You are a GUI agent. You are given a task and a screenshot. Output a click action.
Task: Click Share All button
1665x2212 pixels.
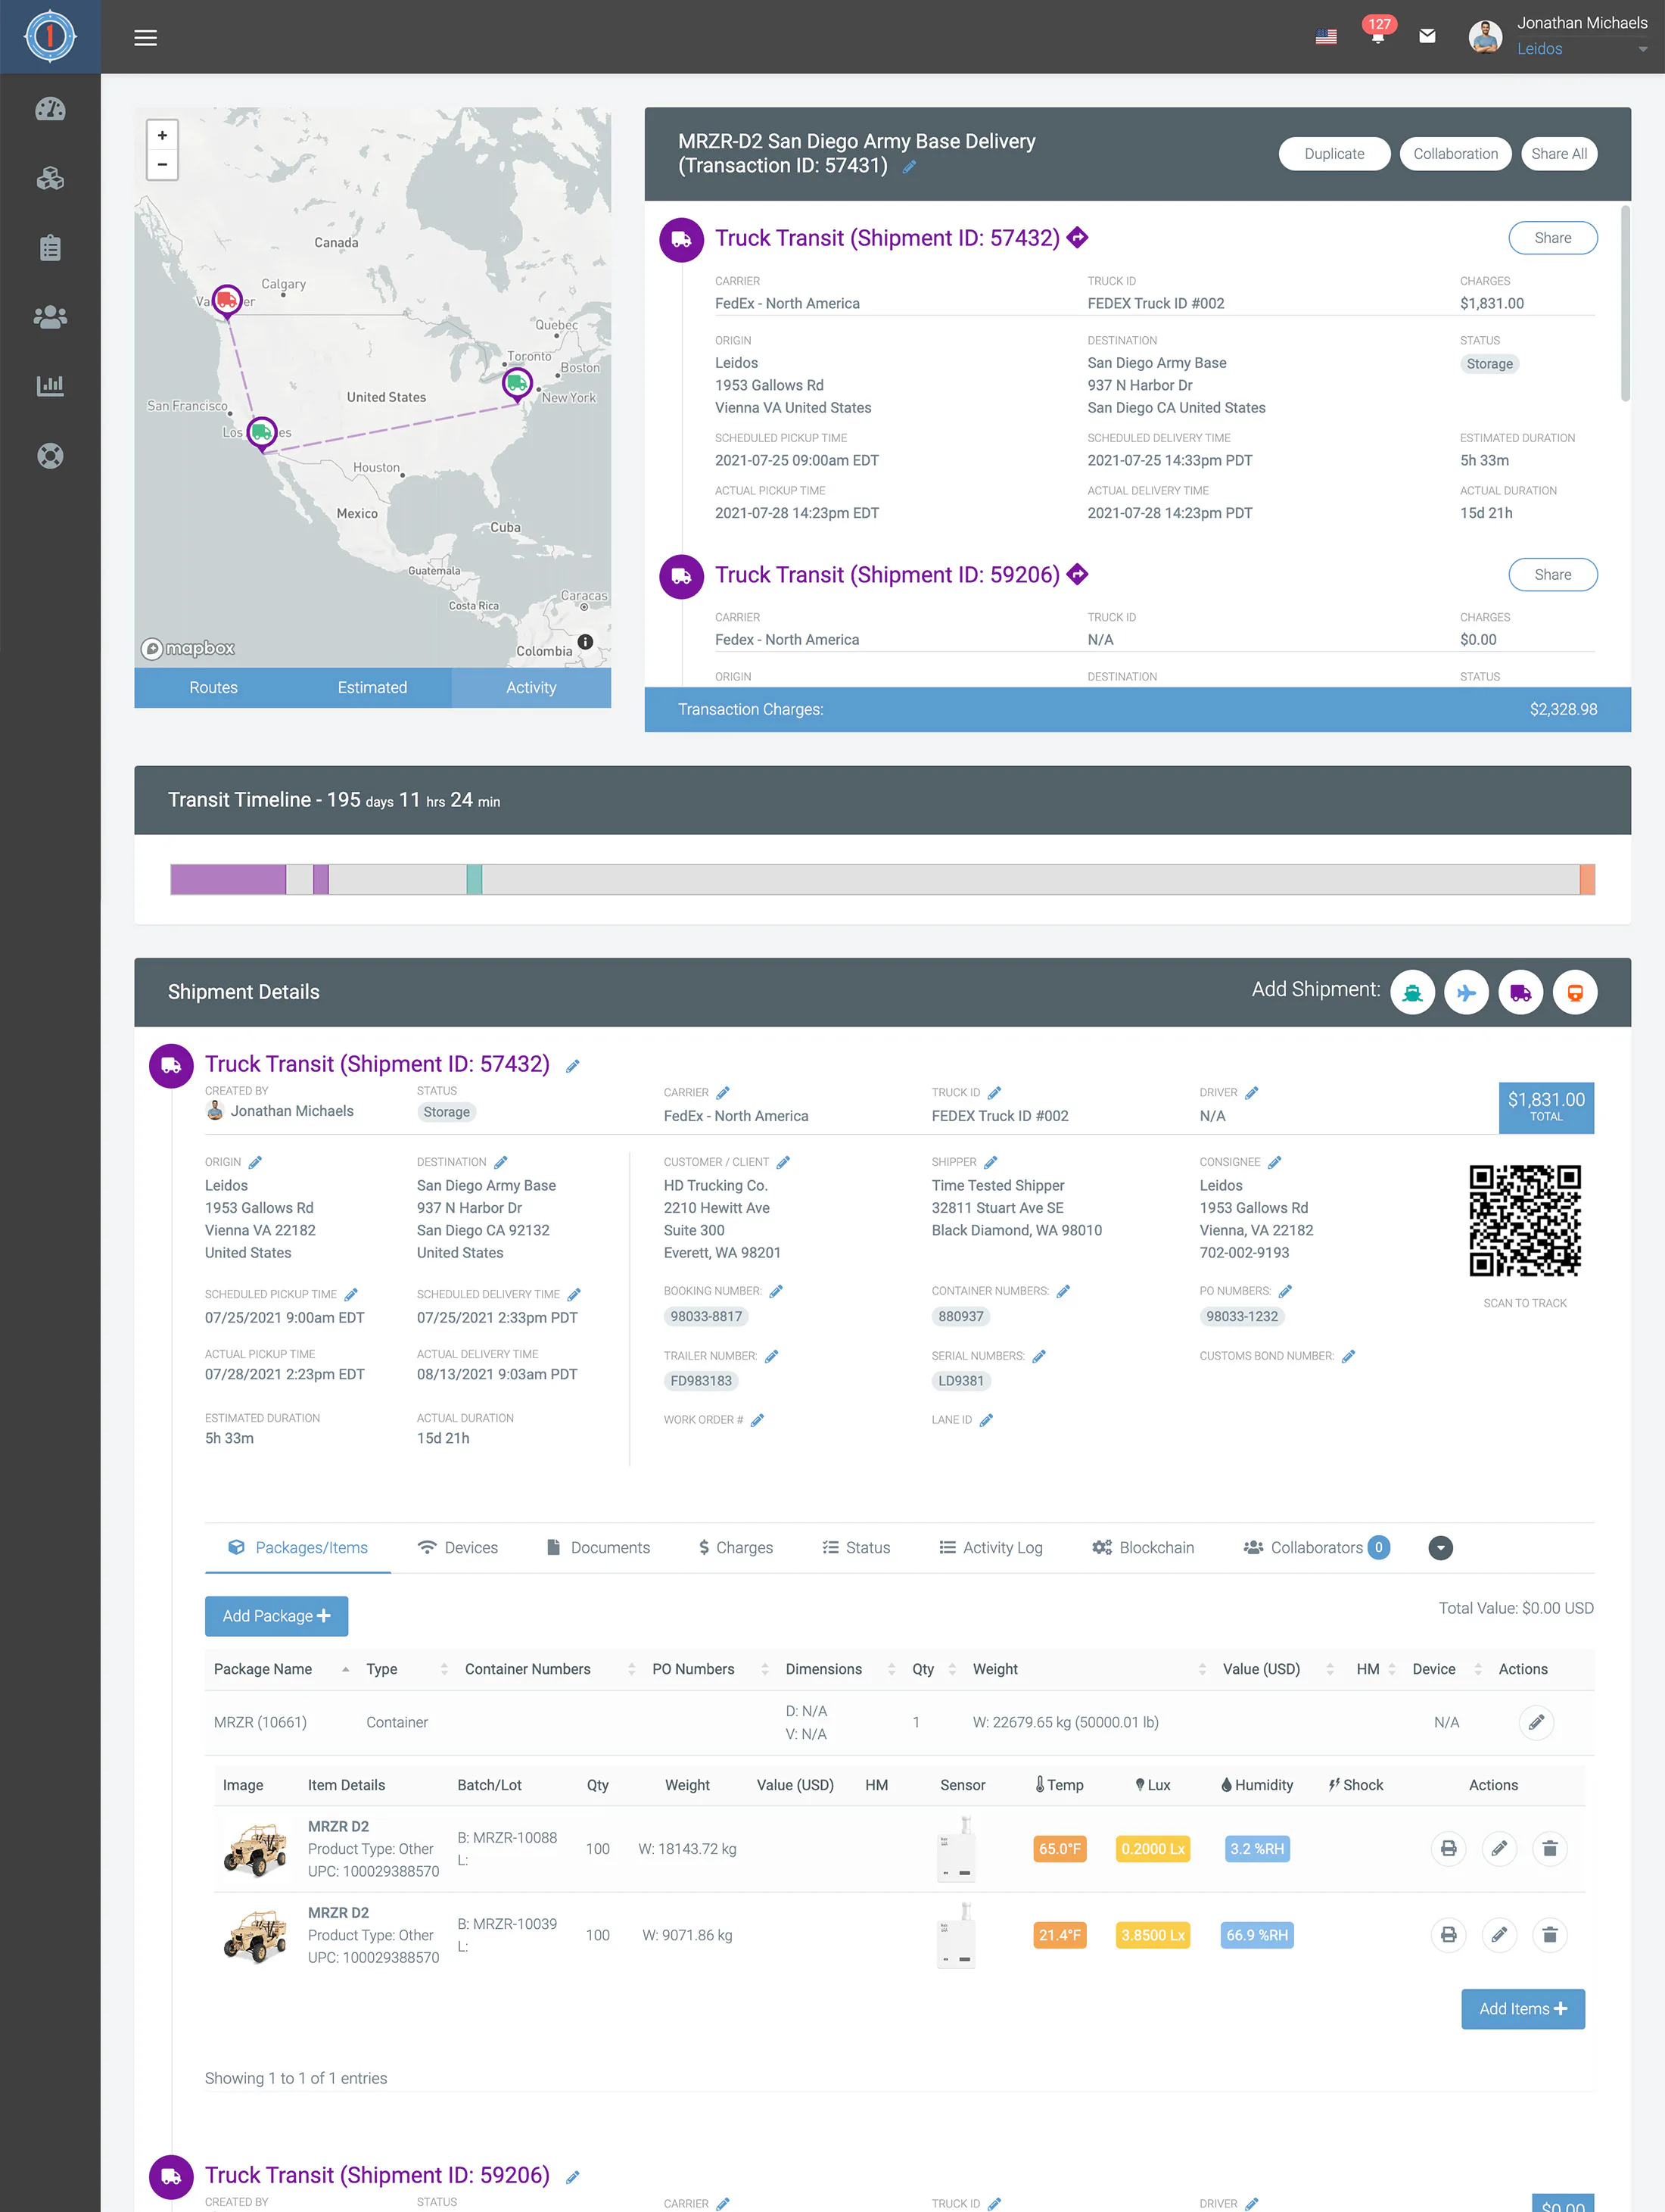pos(1559,154)
